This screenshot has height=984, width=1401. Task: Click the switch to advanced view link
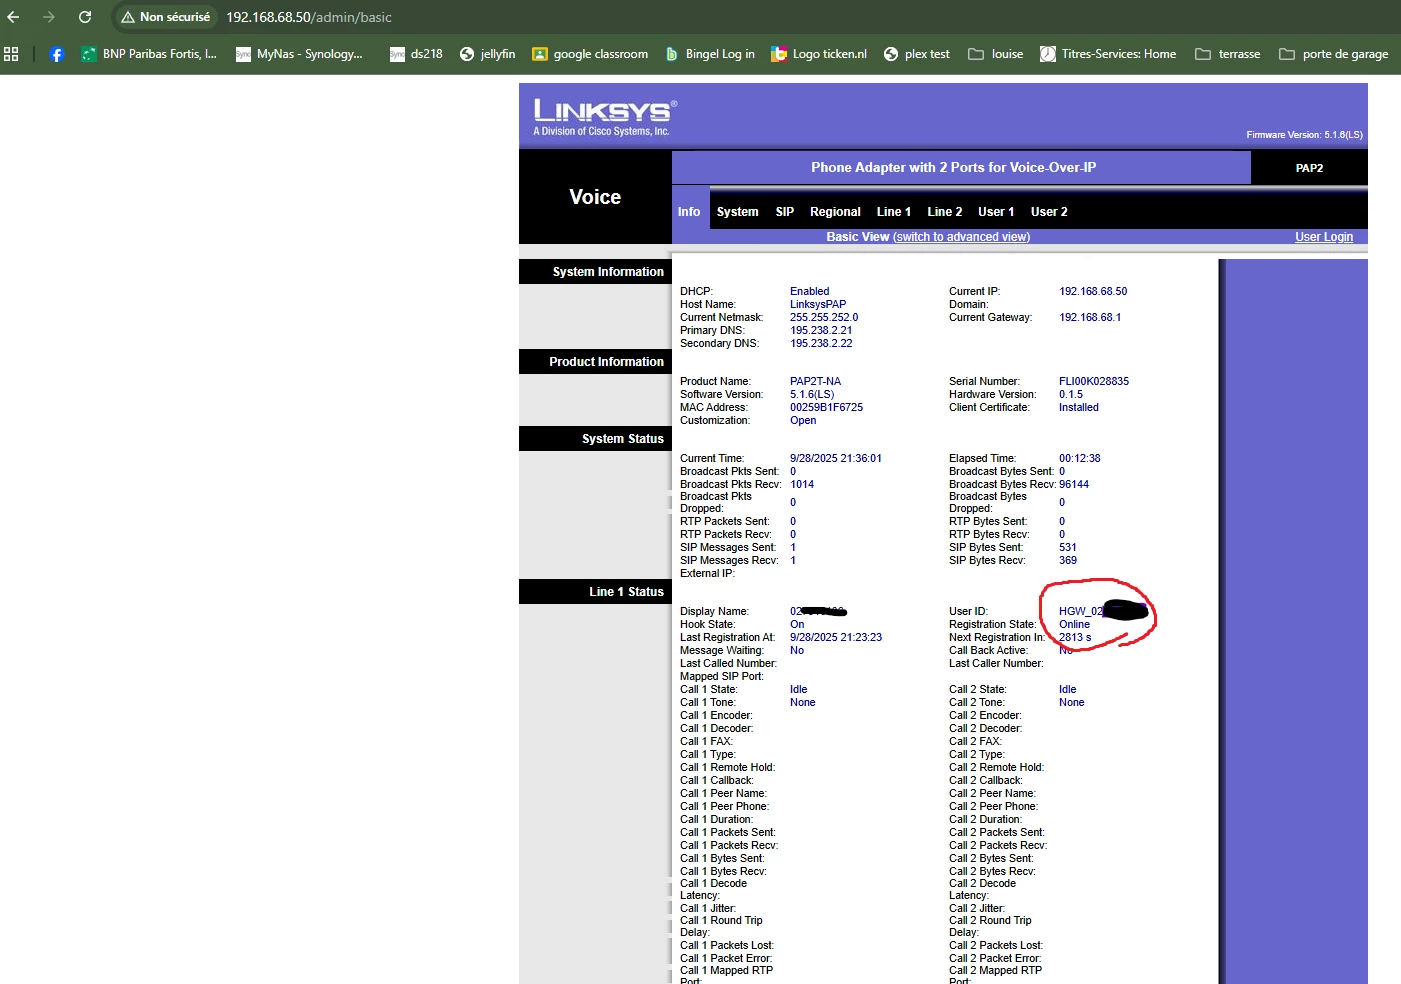[x=961, y=237]
